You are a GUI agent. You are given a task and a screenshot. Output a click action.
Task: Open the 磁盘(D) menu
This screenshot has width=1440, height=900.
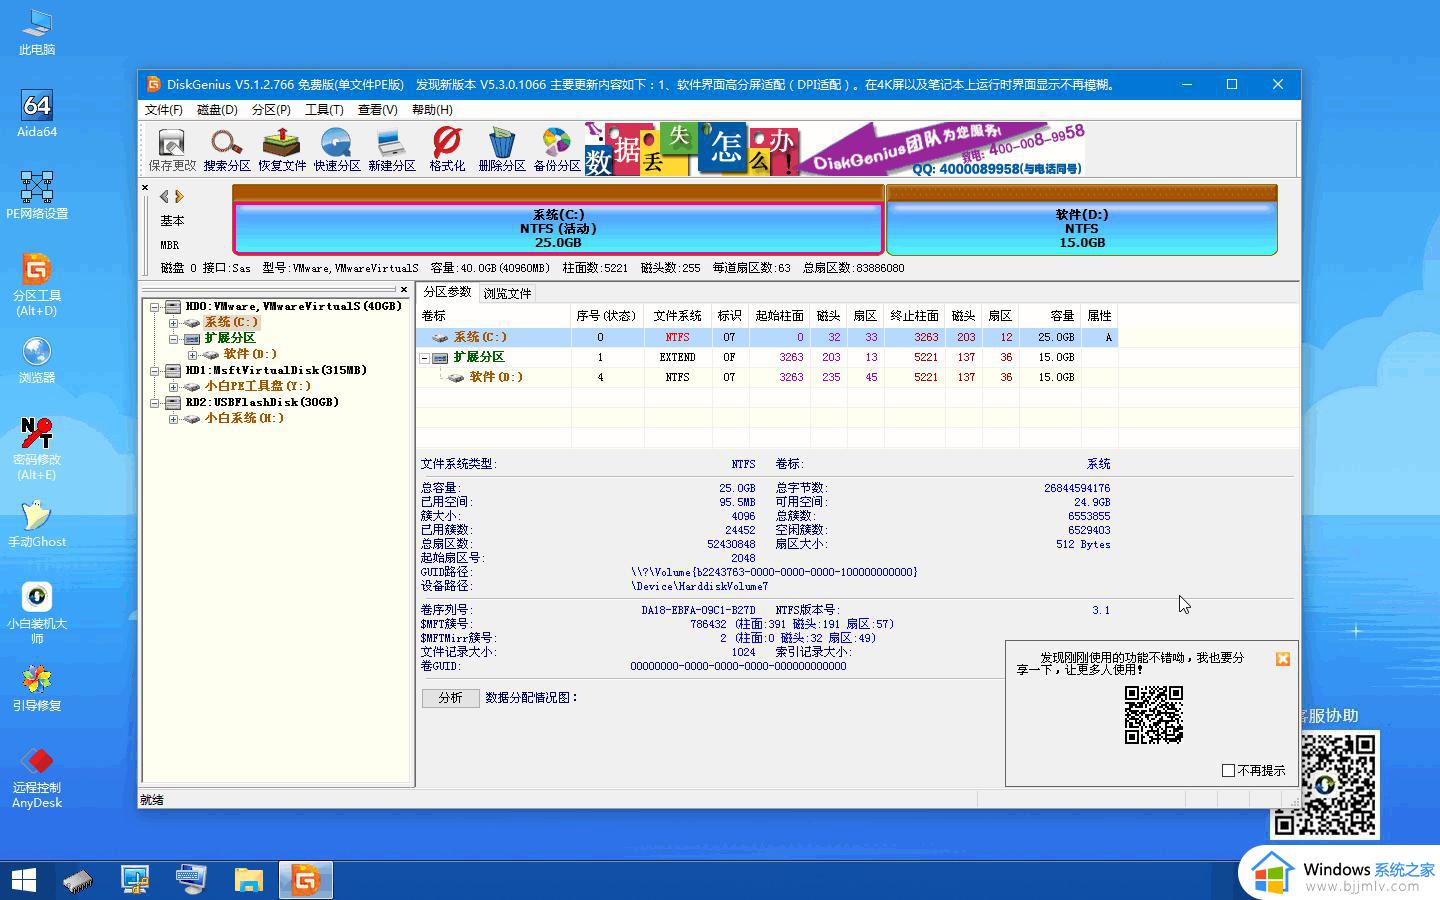click(x=217, y=110)
